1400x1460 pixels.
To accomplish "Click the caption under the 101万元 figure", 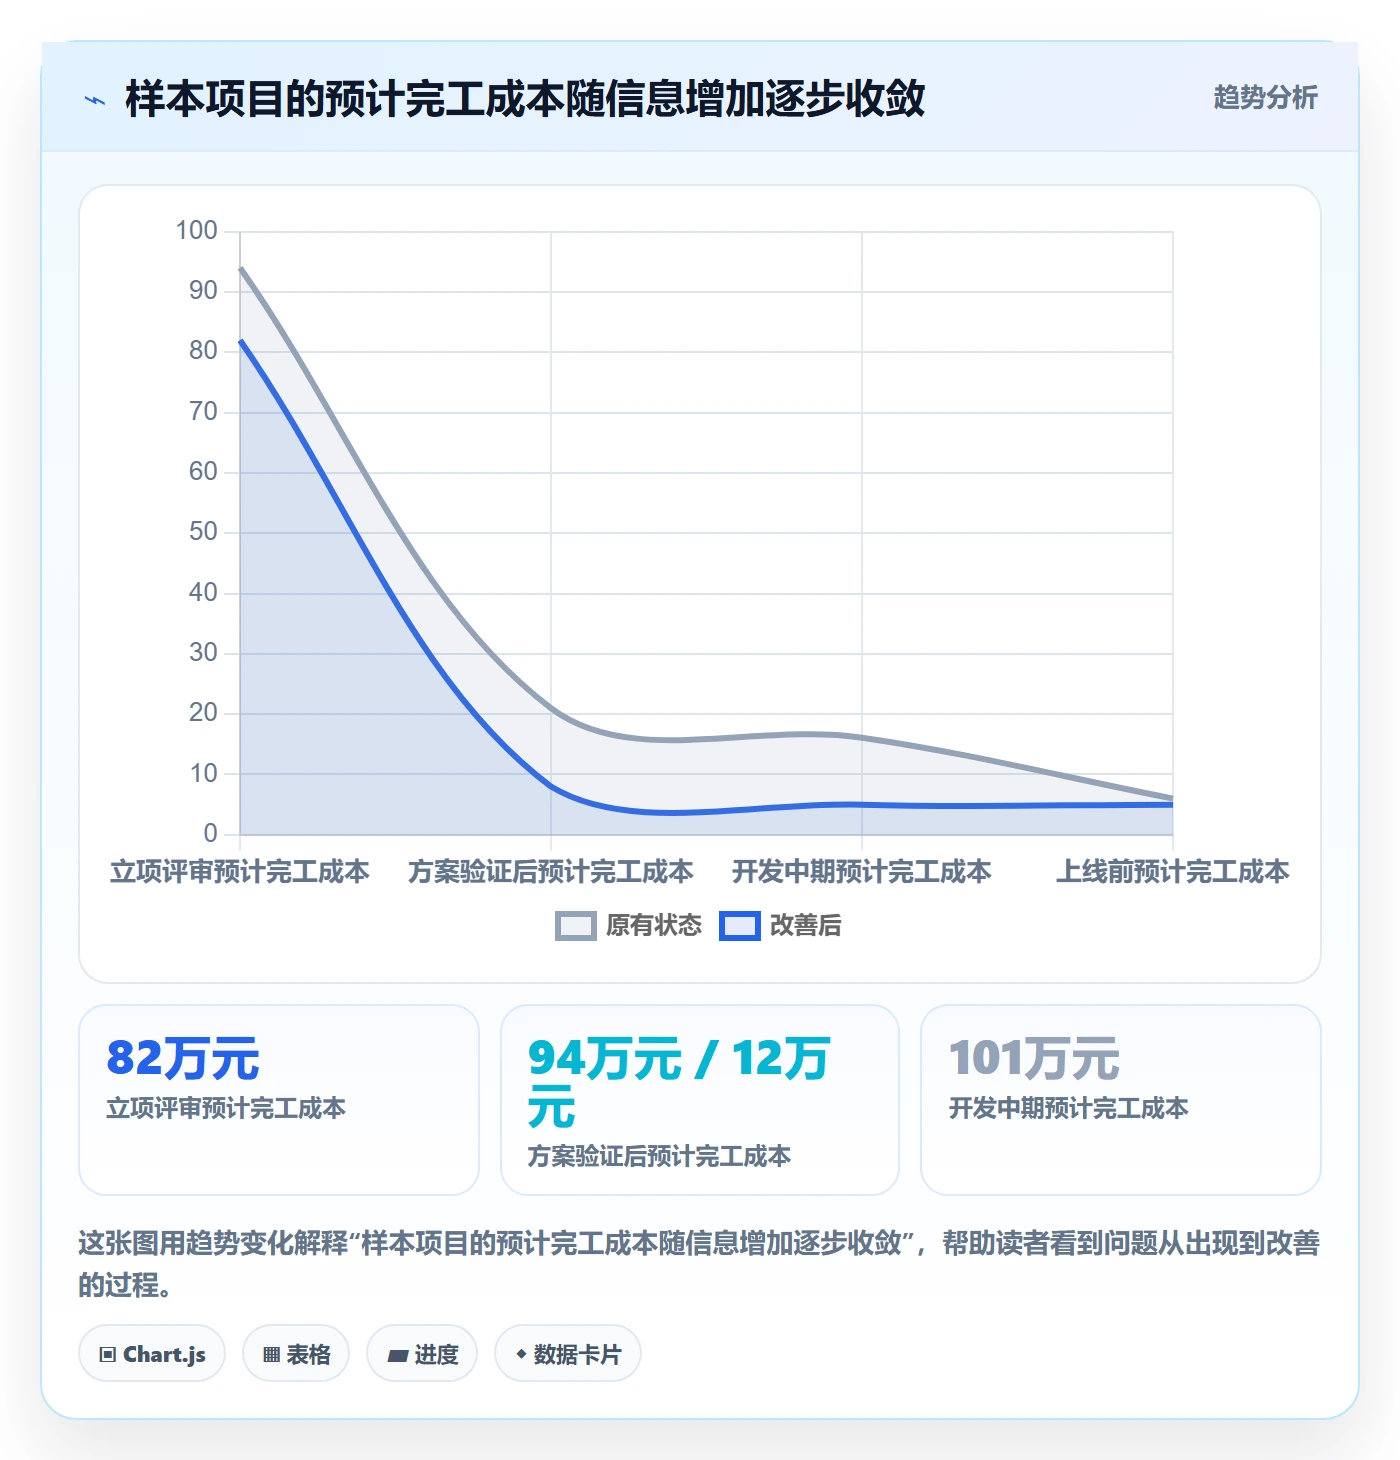I will (x=1068, y=1108).
